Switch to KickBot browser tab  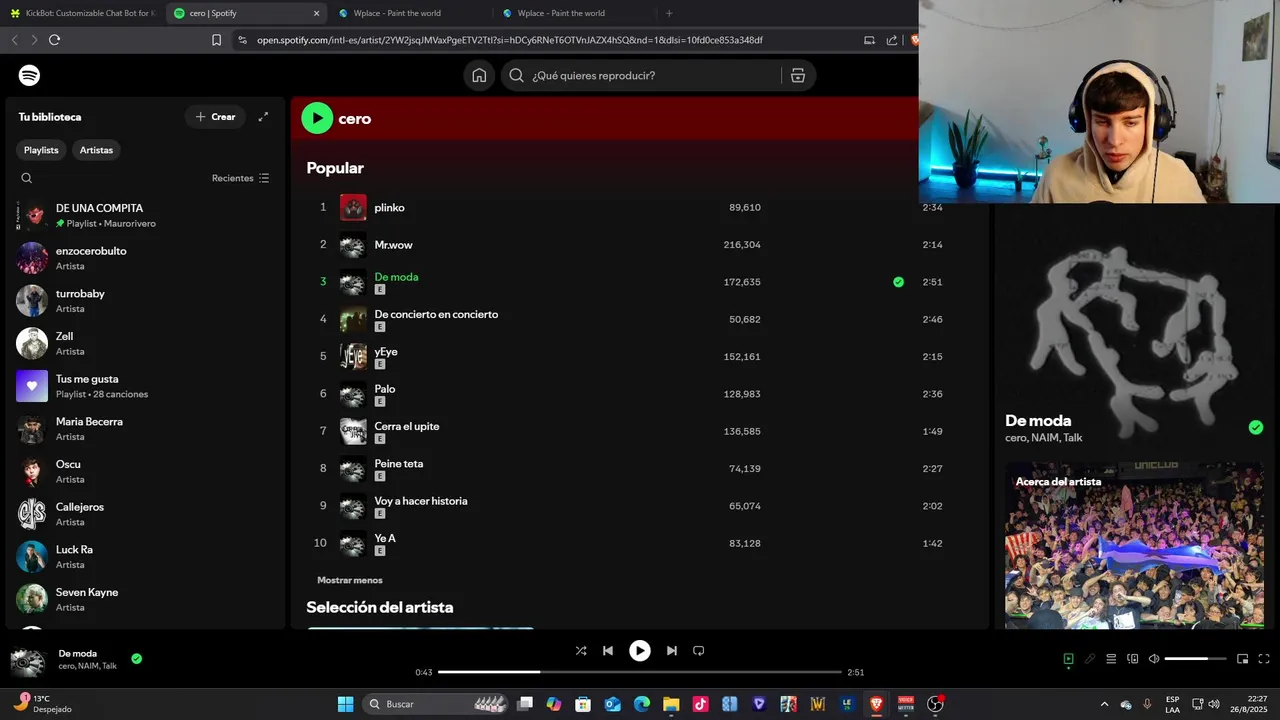pyautogui.click(x=82, y=13)
